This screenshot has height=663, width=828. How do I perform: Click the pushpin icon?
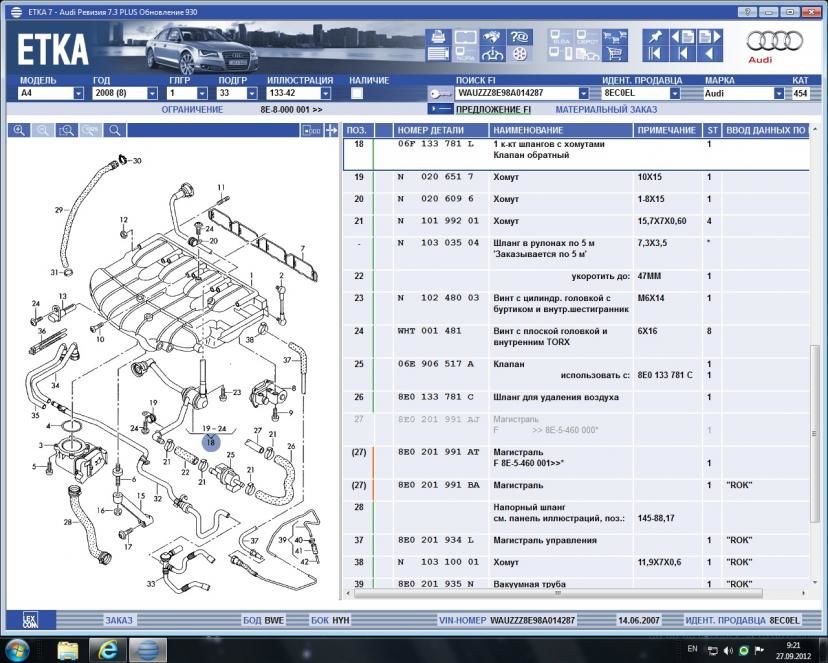pyautogui.click(x=655, y=37)
